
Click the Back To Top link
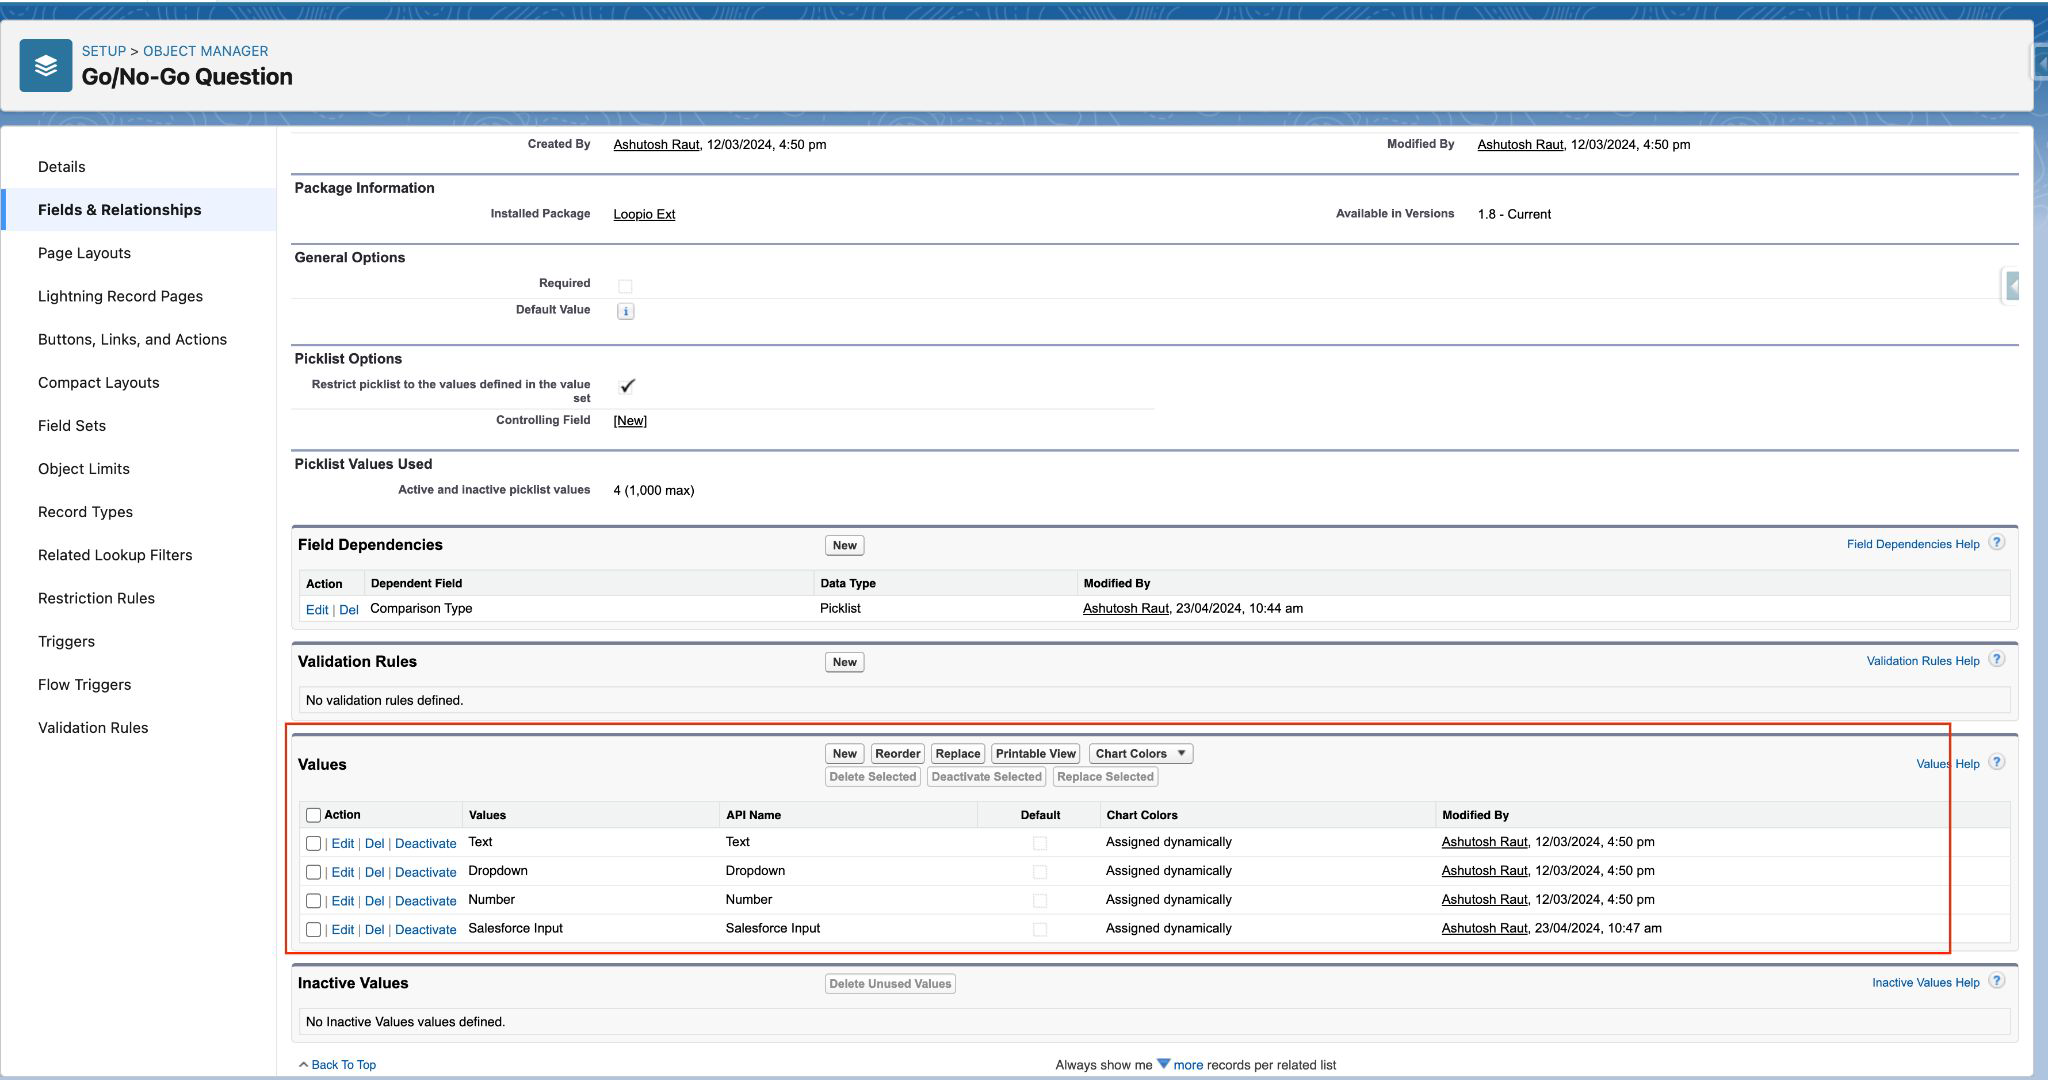(x=343, y=1065)
